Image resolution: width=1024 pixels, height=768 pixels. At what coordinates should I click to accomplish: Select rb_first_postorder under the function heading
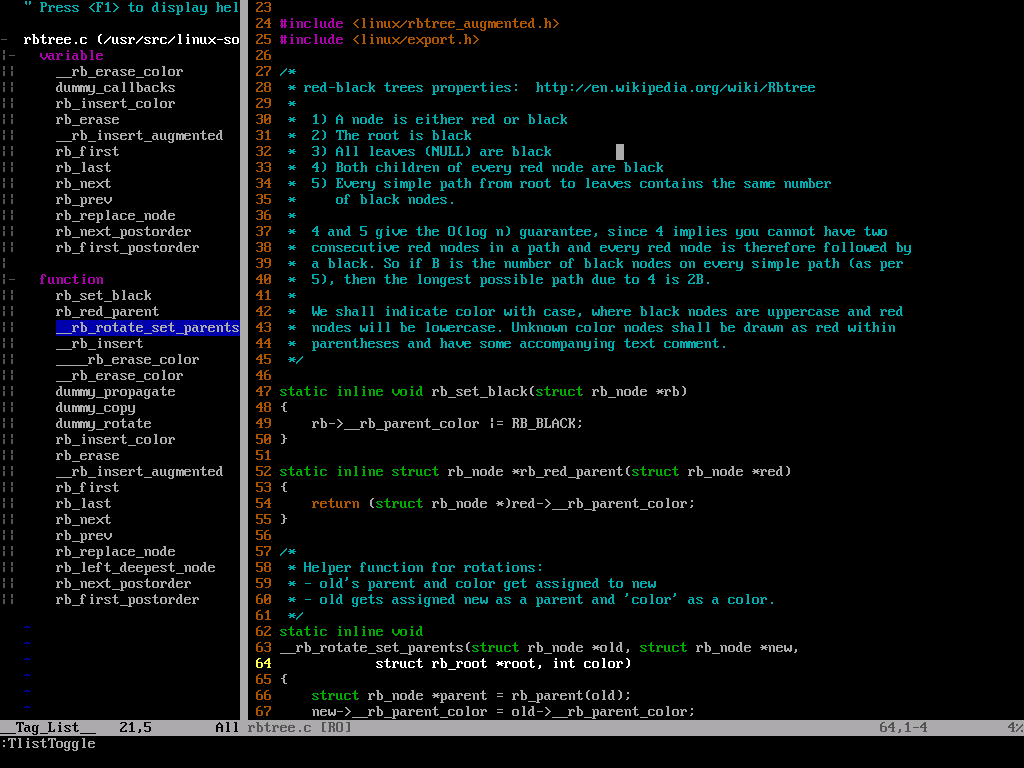[127, 600]
